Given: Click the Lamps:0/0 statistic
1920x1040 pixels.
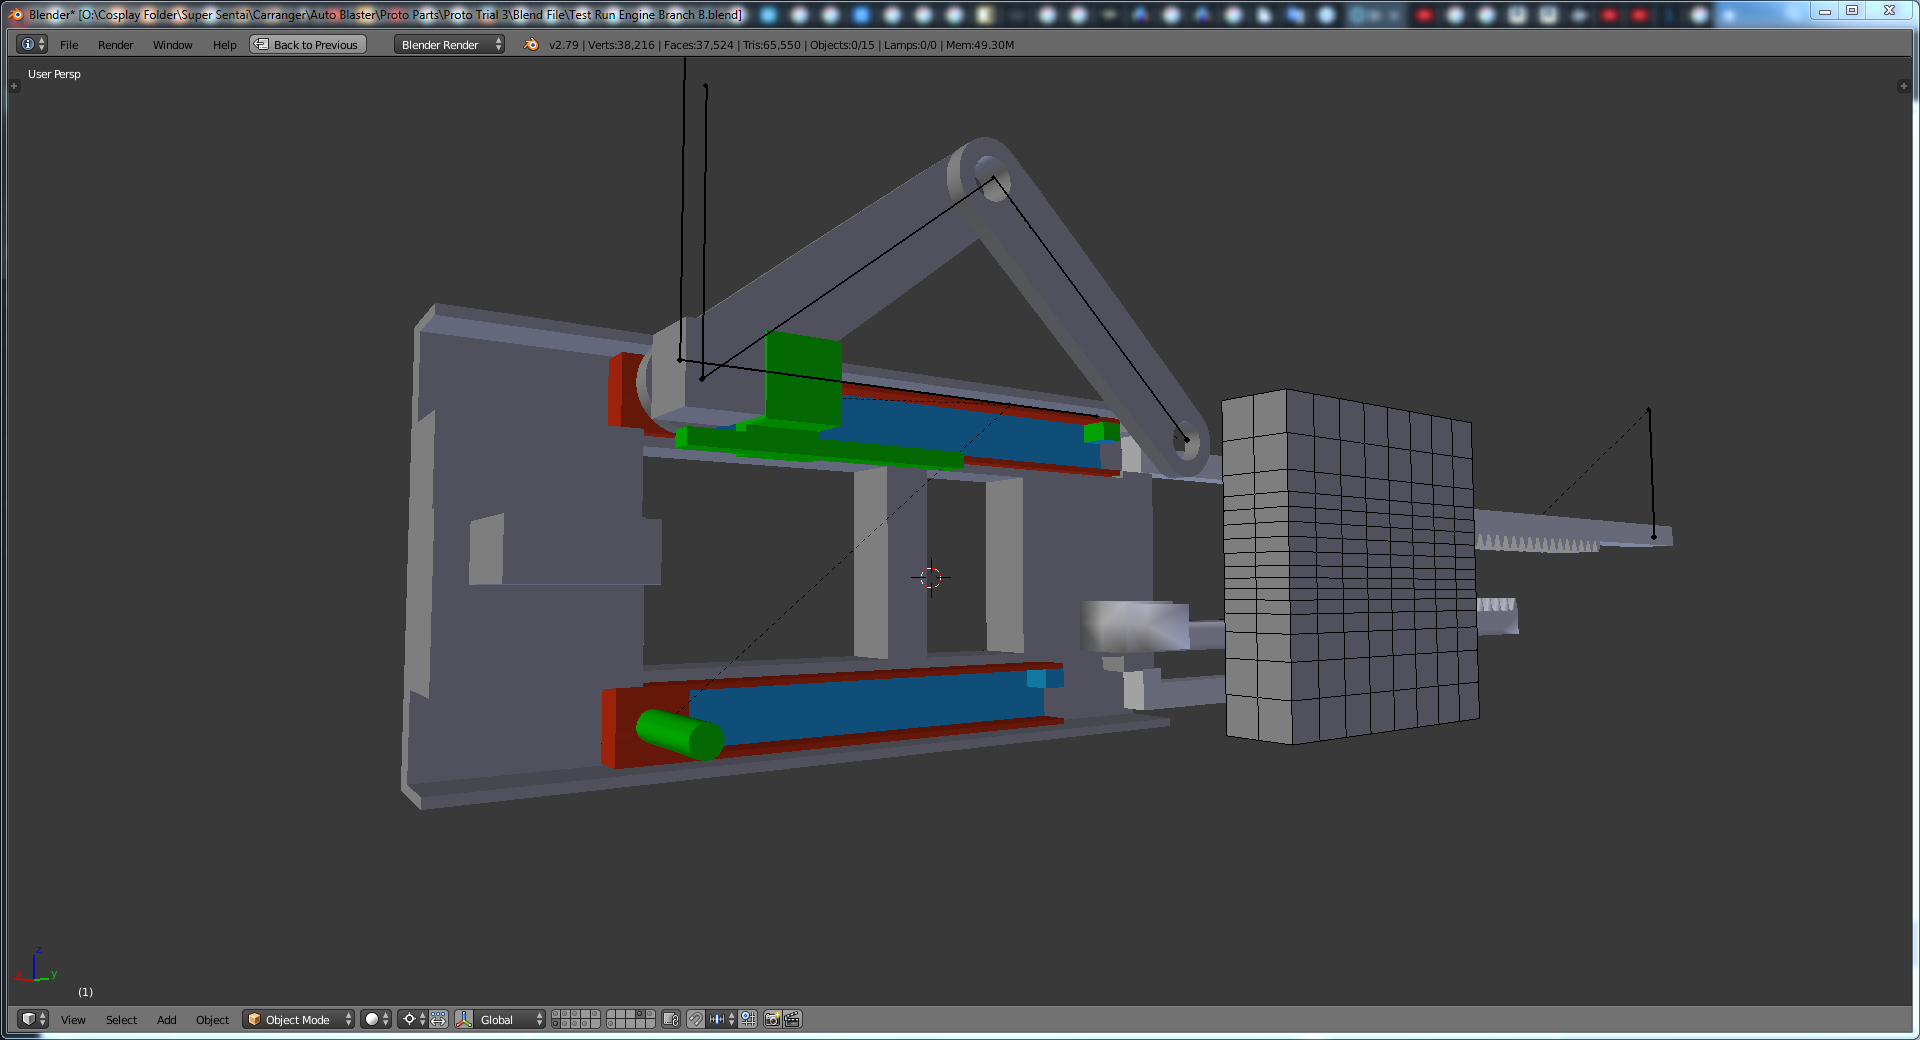Looking at the screenshot, I should 910,45.
